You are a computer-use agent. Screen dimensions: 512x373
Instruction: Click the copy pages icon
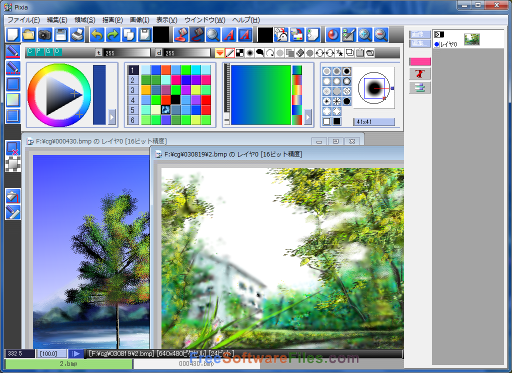tap(129, 35)
